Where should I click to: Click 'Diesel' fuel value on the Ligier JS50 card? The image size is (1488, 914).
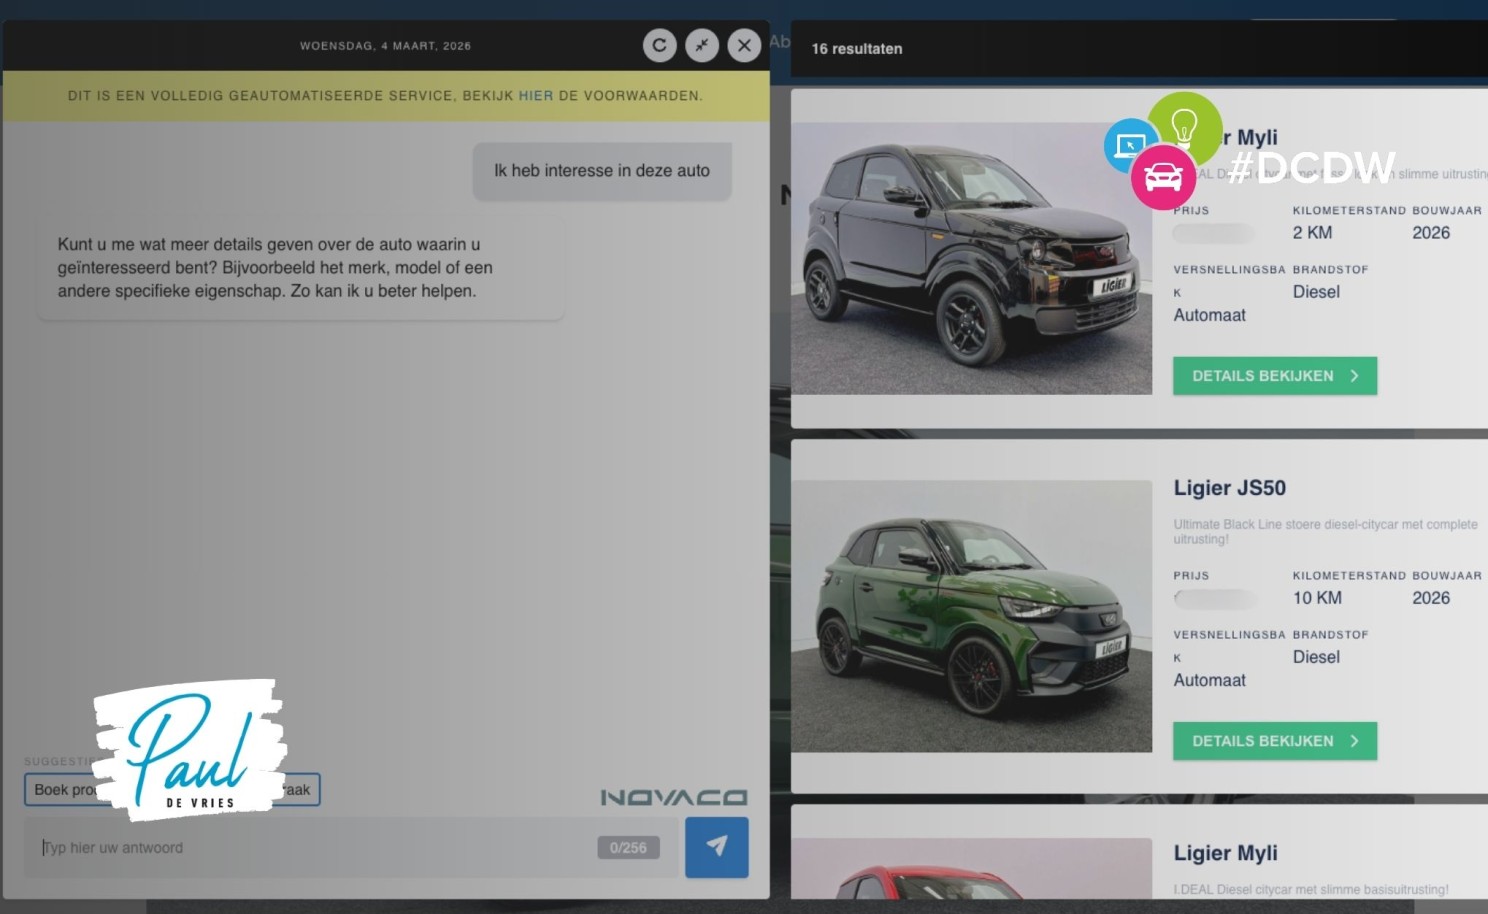[1316, 657]
